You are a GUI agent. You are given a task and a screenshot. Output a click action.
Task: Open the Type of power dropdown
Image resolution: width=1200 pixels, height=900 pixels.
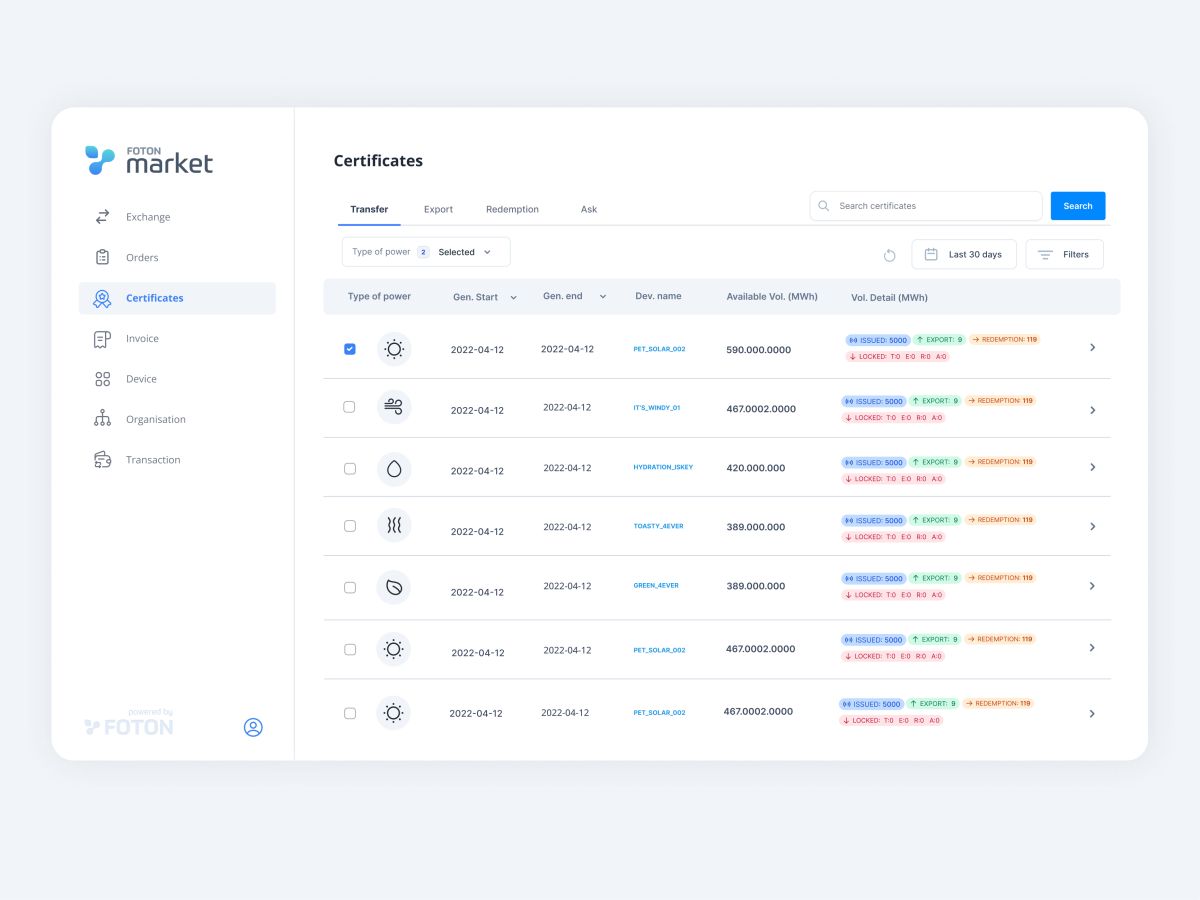(426, 252)
